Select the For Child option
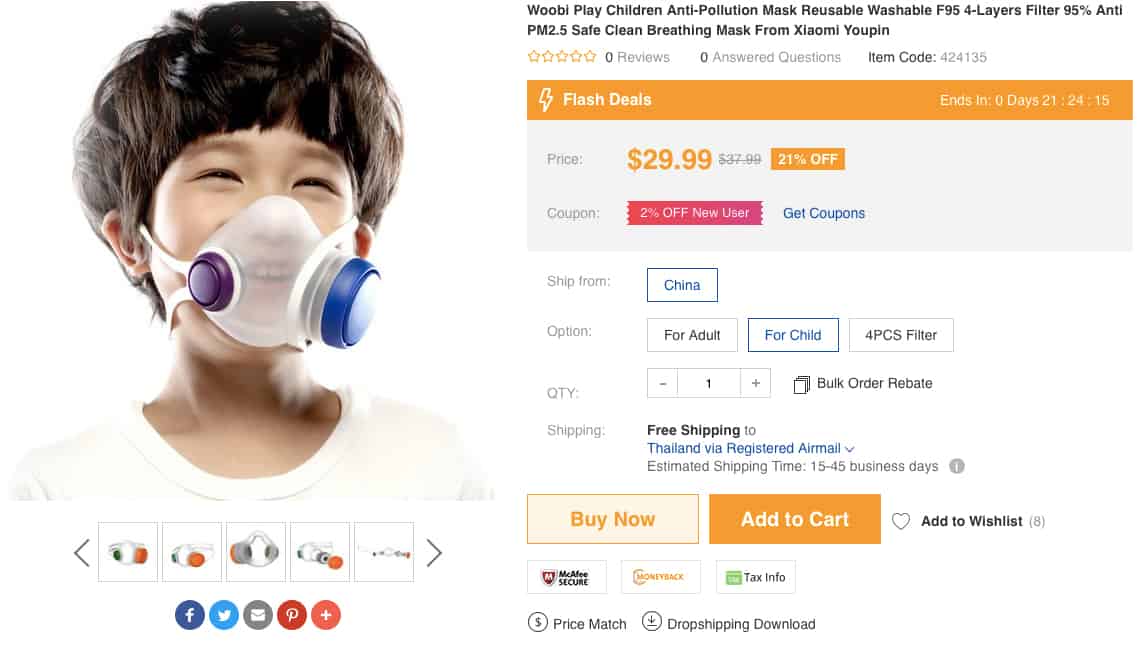Viewport: 1139px width, 645px height. [793, 335]
